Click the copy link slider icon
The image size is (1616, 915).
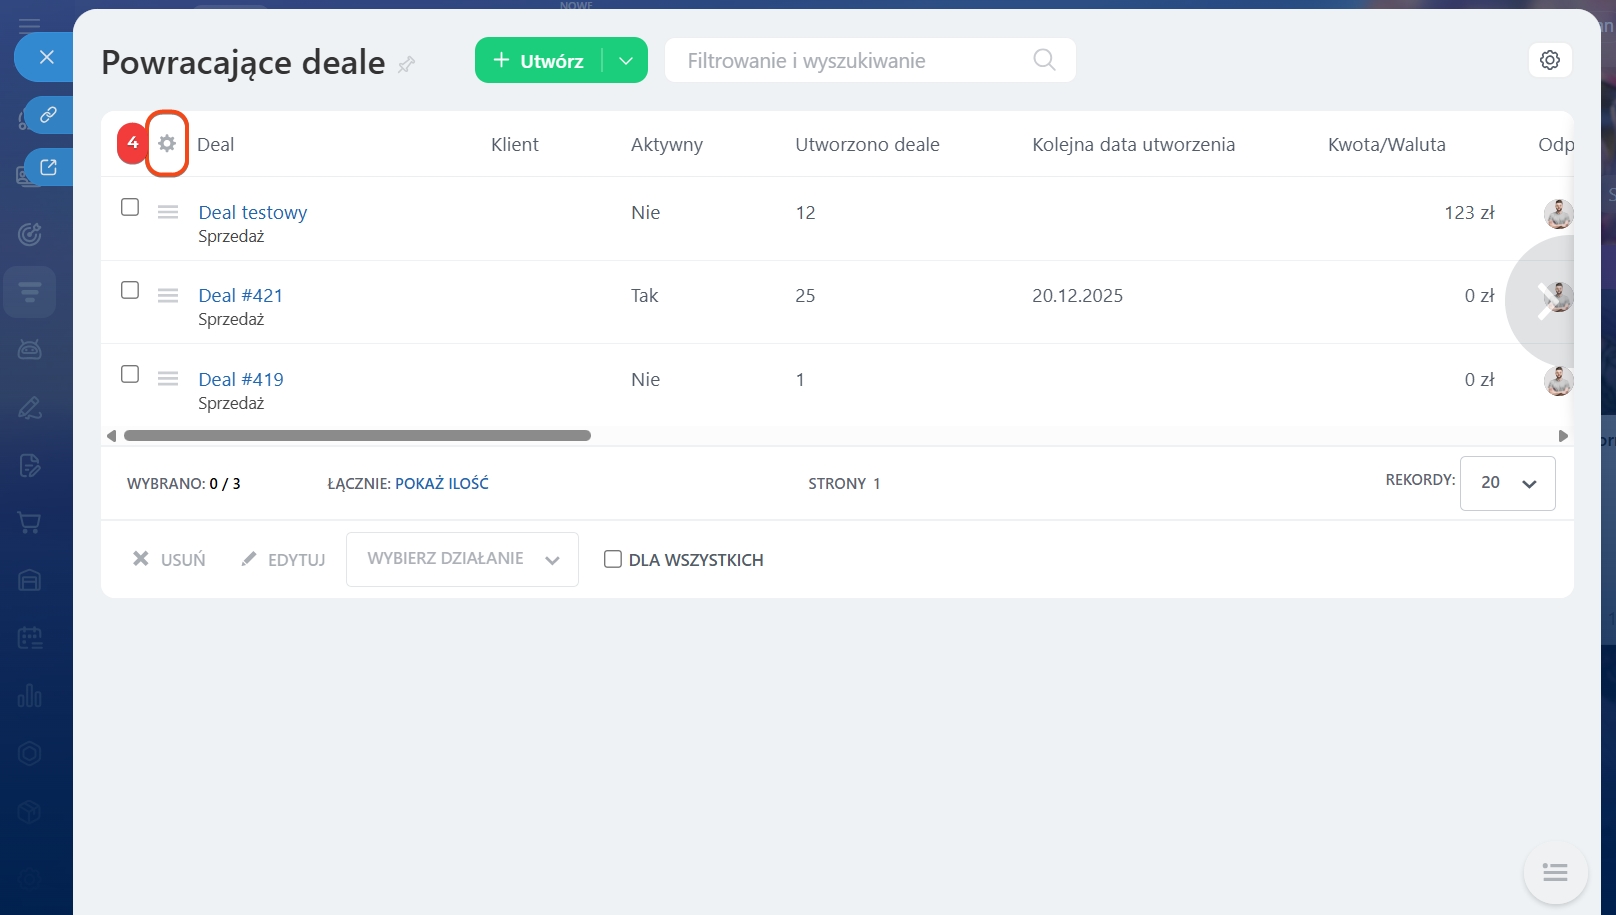point(48,115)
